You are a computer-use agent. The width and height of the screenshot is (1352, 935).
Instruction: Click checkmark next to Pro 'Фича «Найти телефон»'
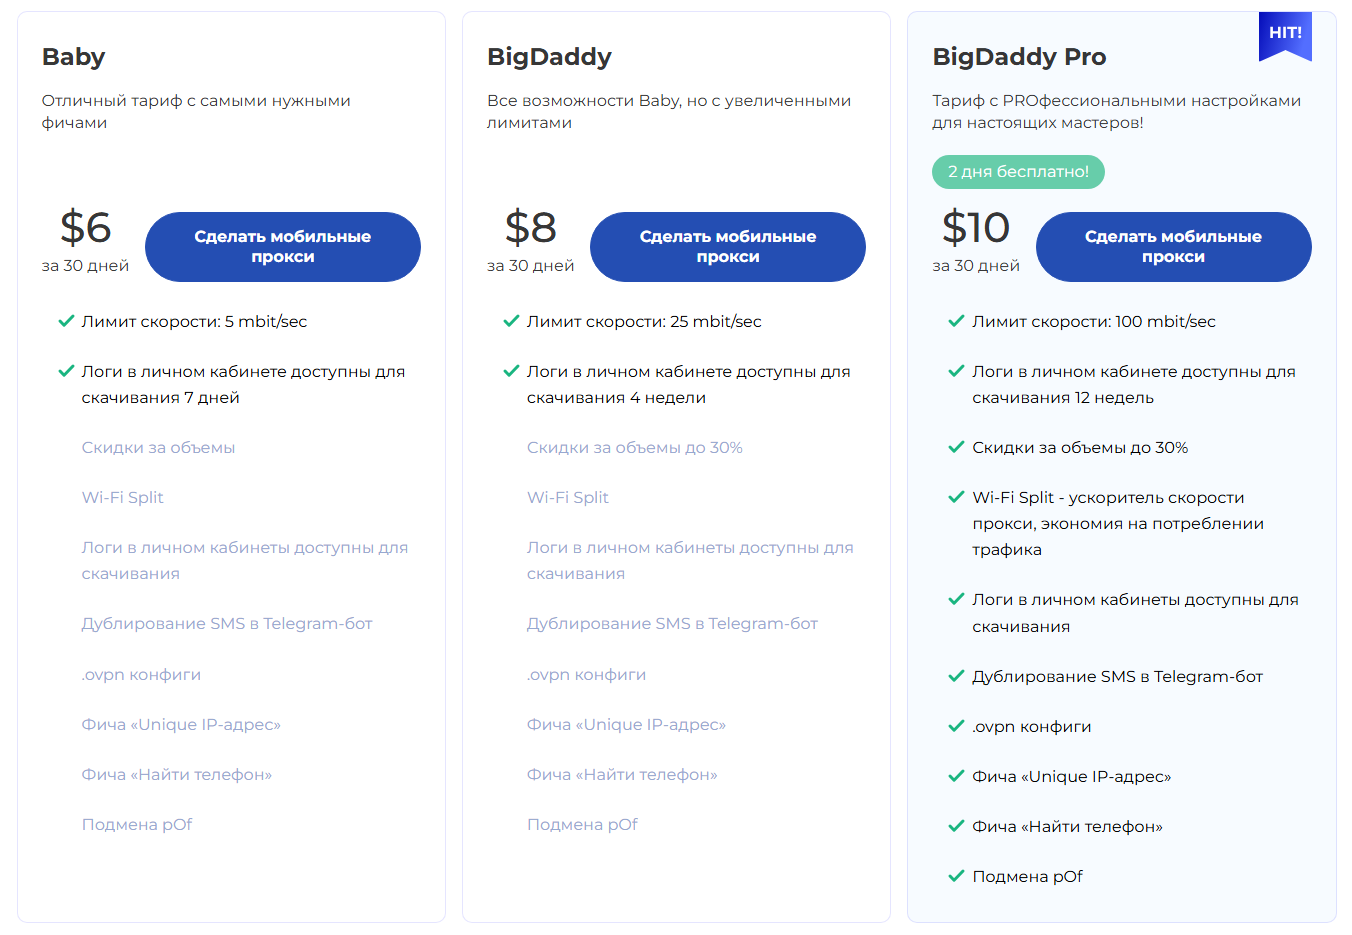tap(956, 826)
